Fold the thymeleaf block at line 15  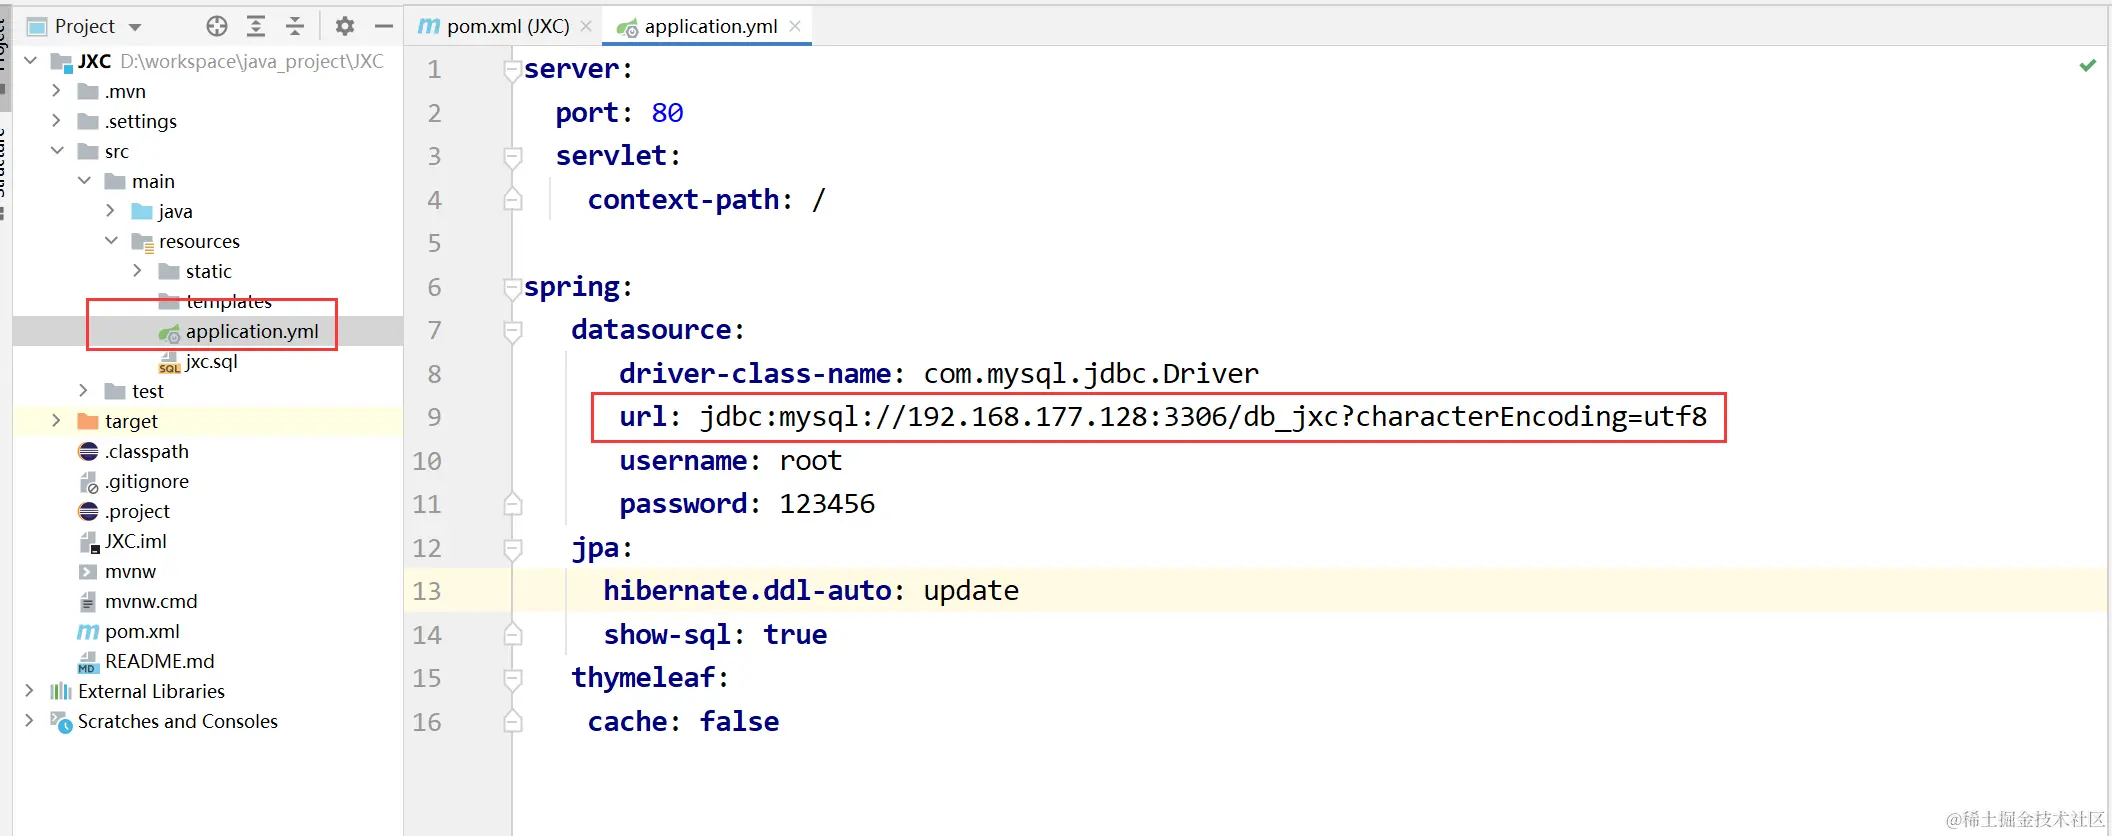(x=512, y=678)
